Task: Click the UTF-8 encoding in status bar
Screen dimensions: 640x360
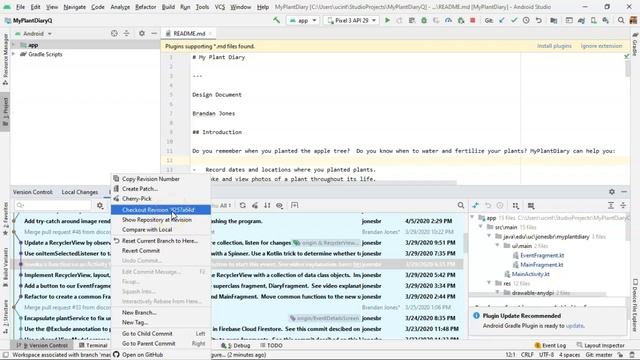Action: [x=546, y=355]
